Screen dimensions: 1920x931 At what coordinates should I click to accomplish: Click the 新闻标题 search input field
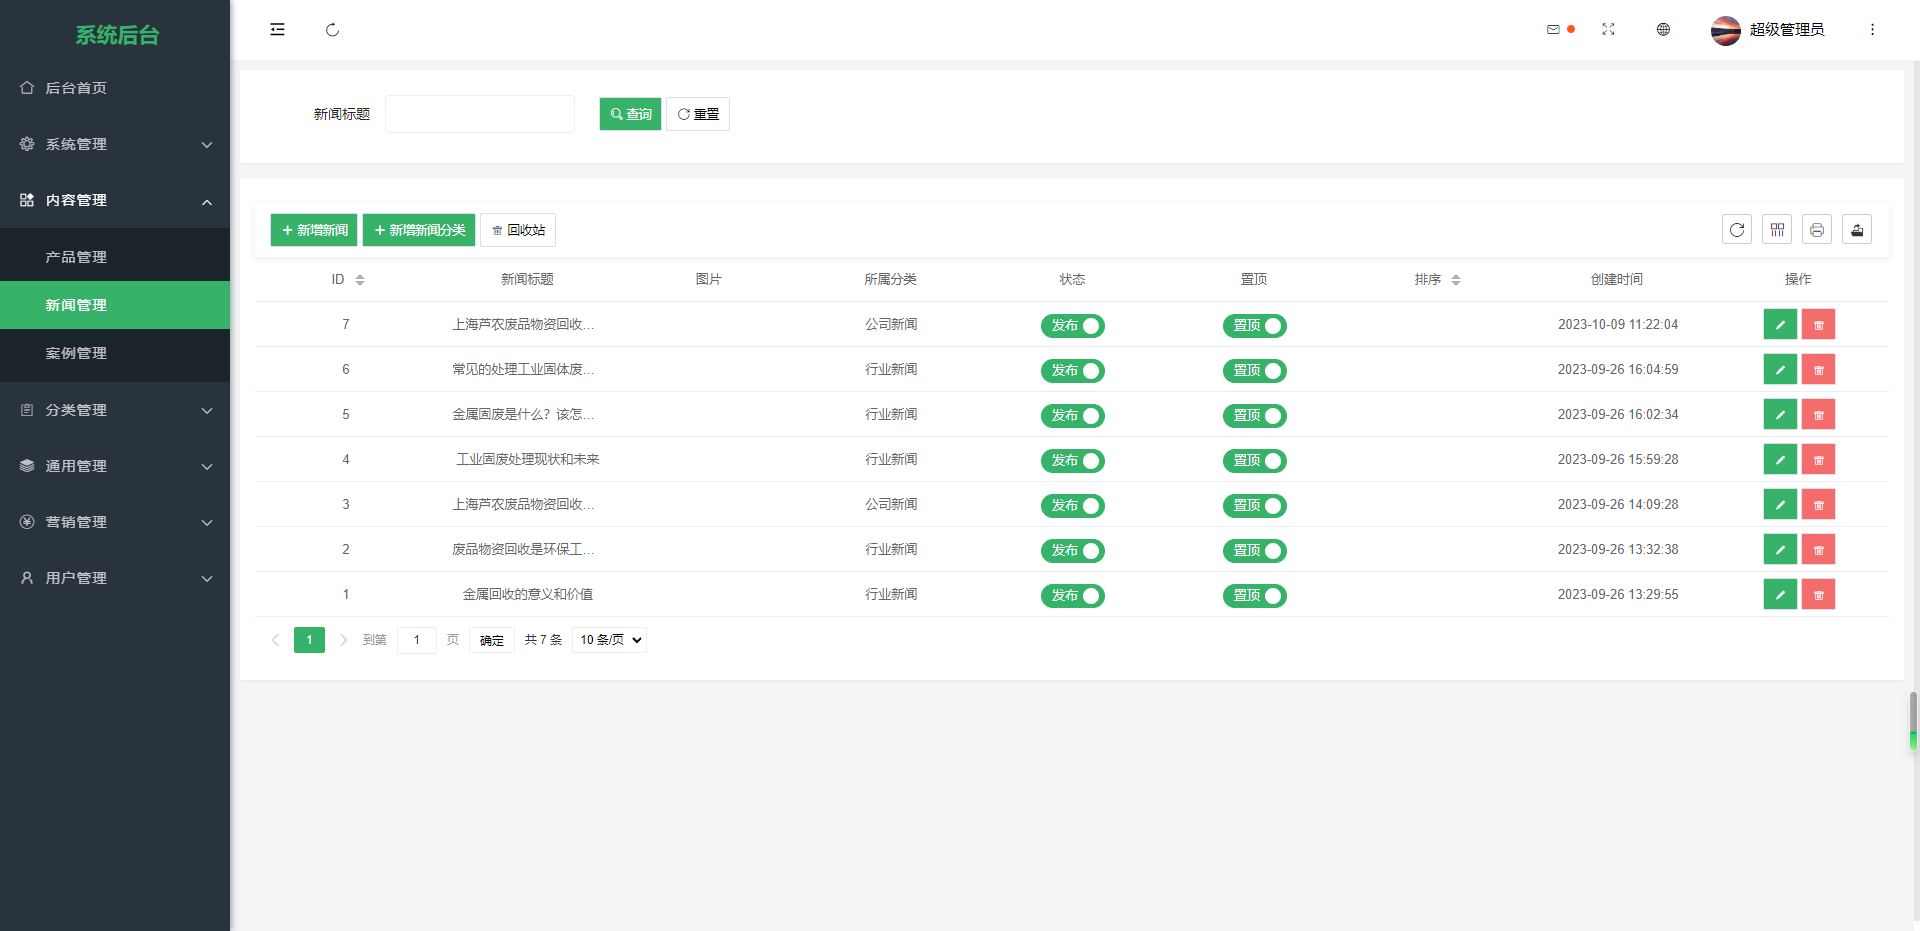click(480, 114)
